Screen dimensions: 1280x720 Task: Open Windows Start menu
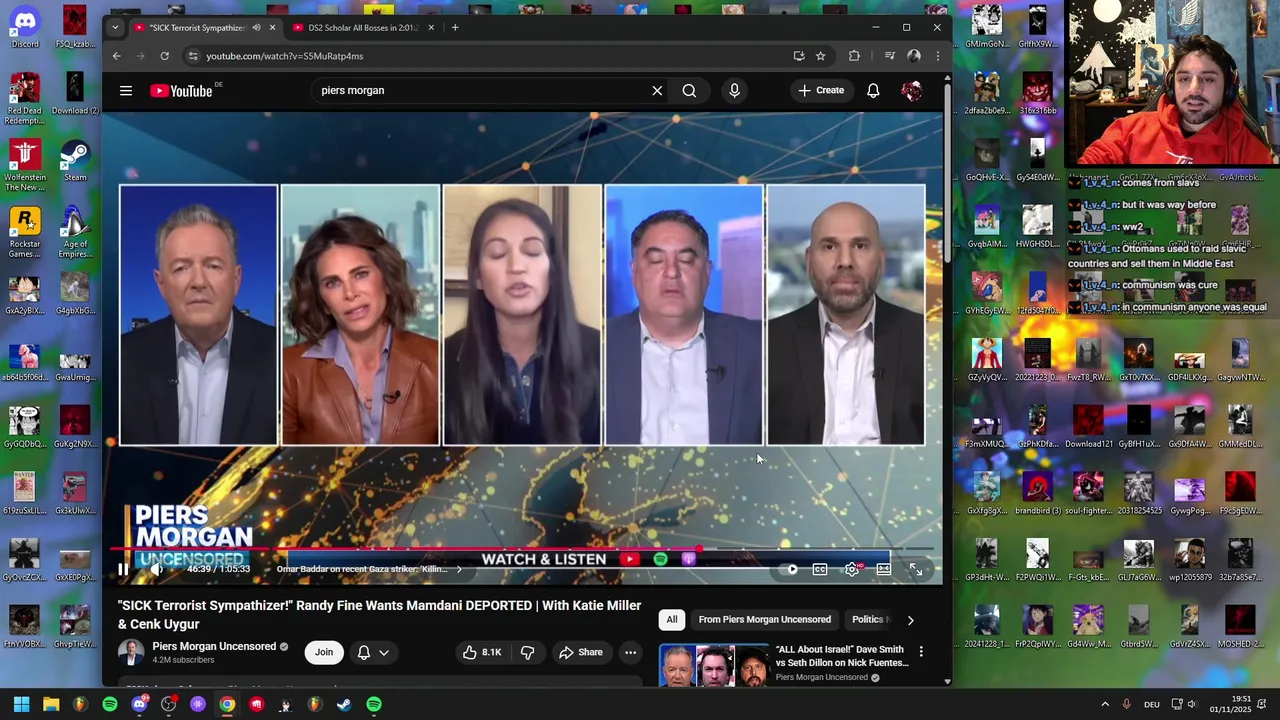click(21, 704)
